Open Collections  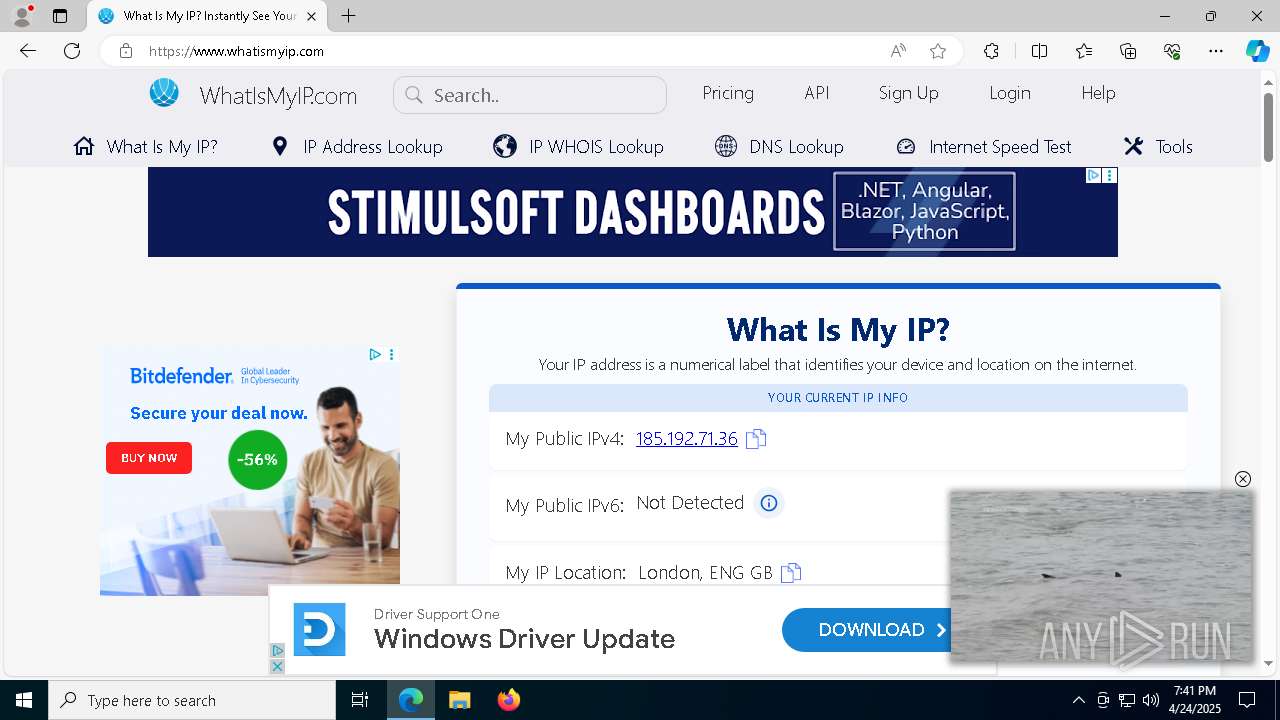(1128, 51)
